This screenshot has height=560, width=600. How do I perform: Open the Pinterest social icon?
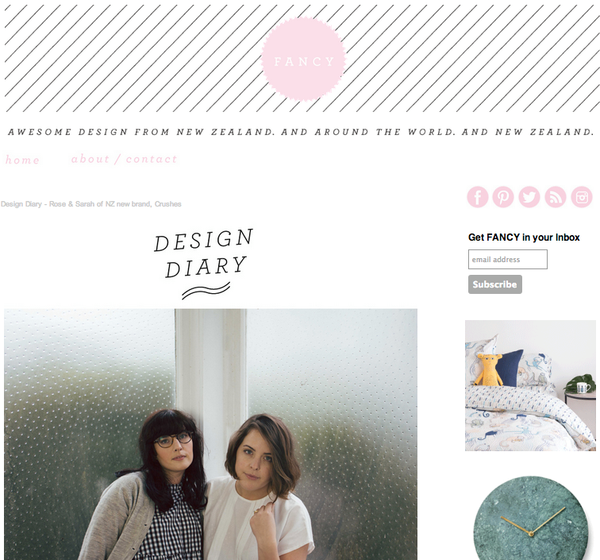coord(503,197)
